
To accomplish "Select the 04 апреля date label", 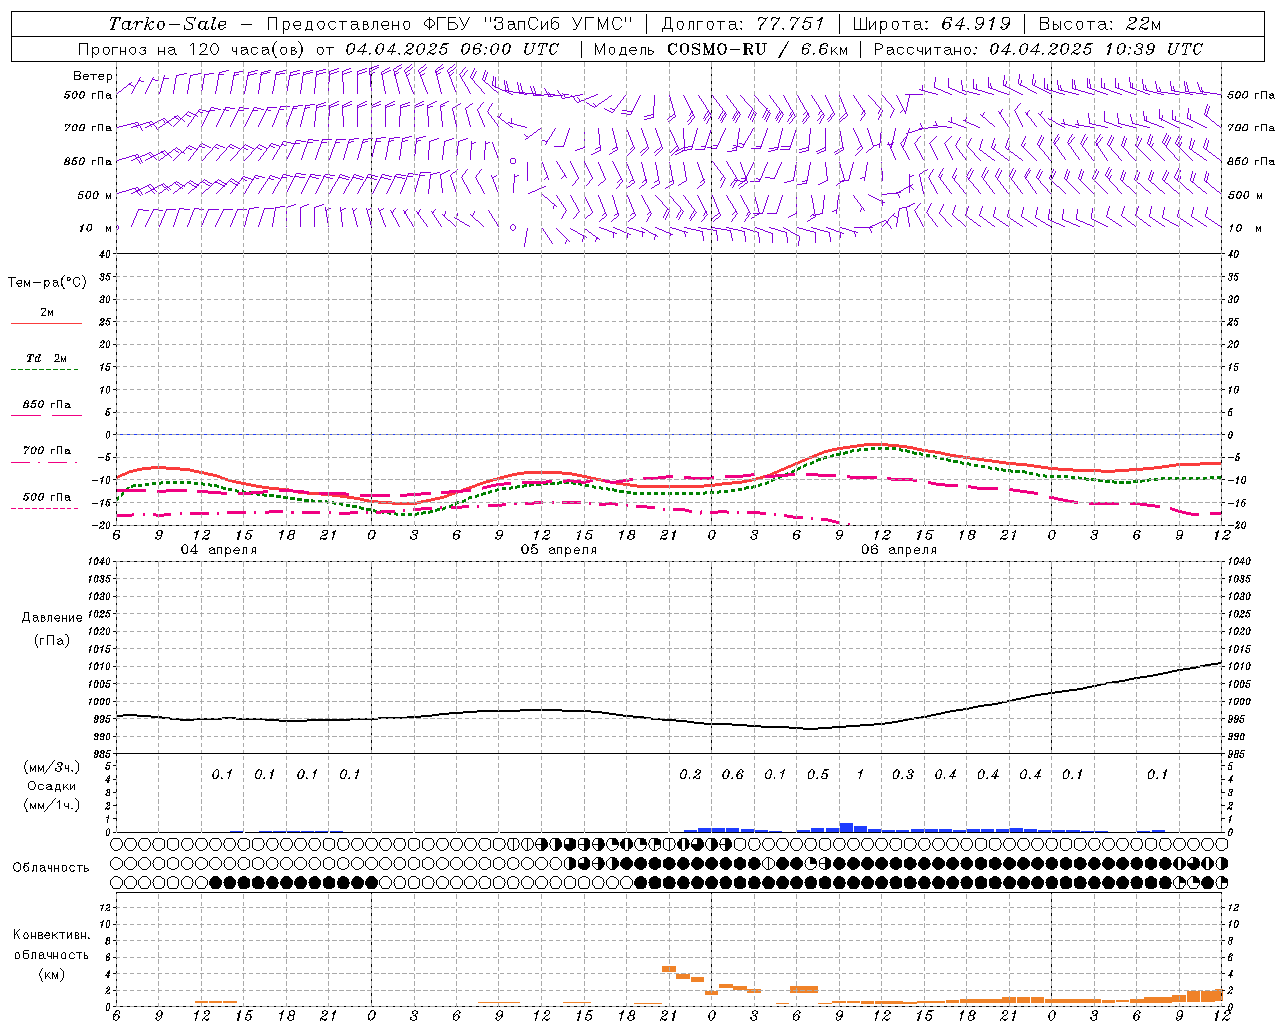I will click(218, 550).
